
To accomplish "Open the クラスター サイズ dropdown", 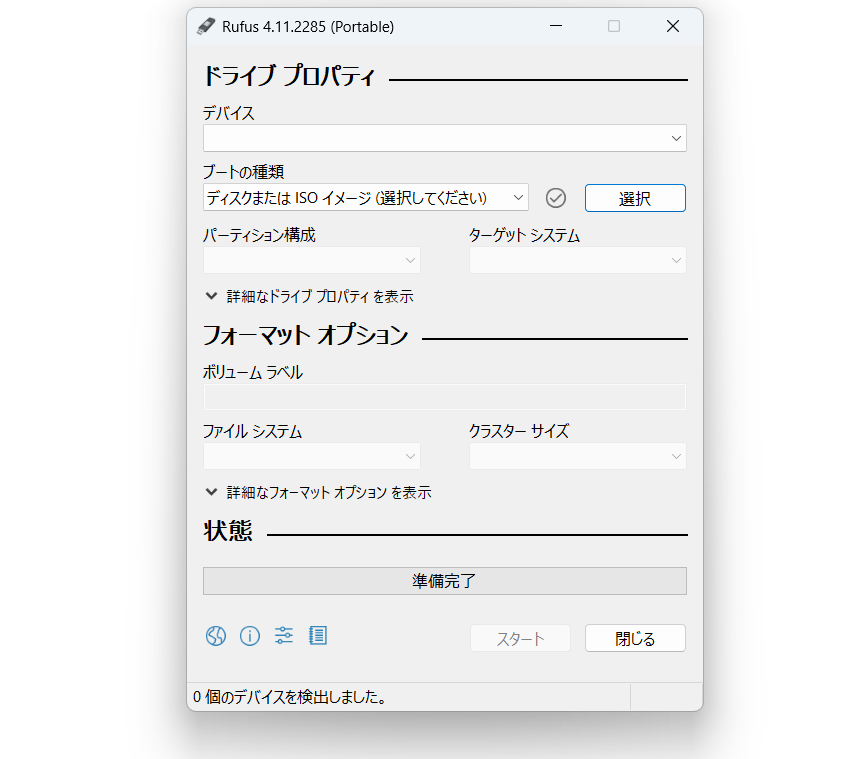I will pos(577,456).
